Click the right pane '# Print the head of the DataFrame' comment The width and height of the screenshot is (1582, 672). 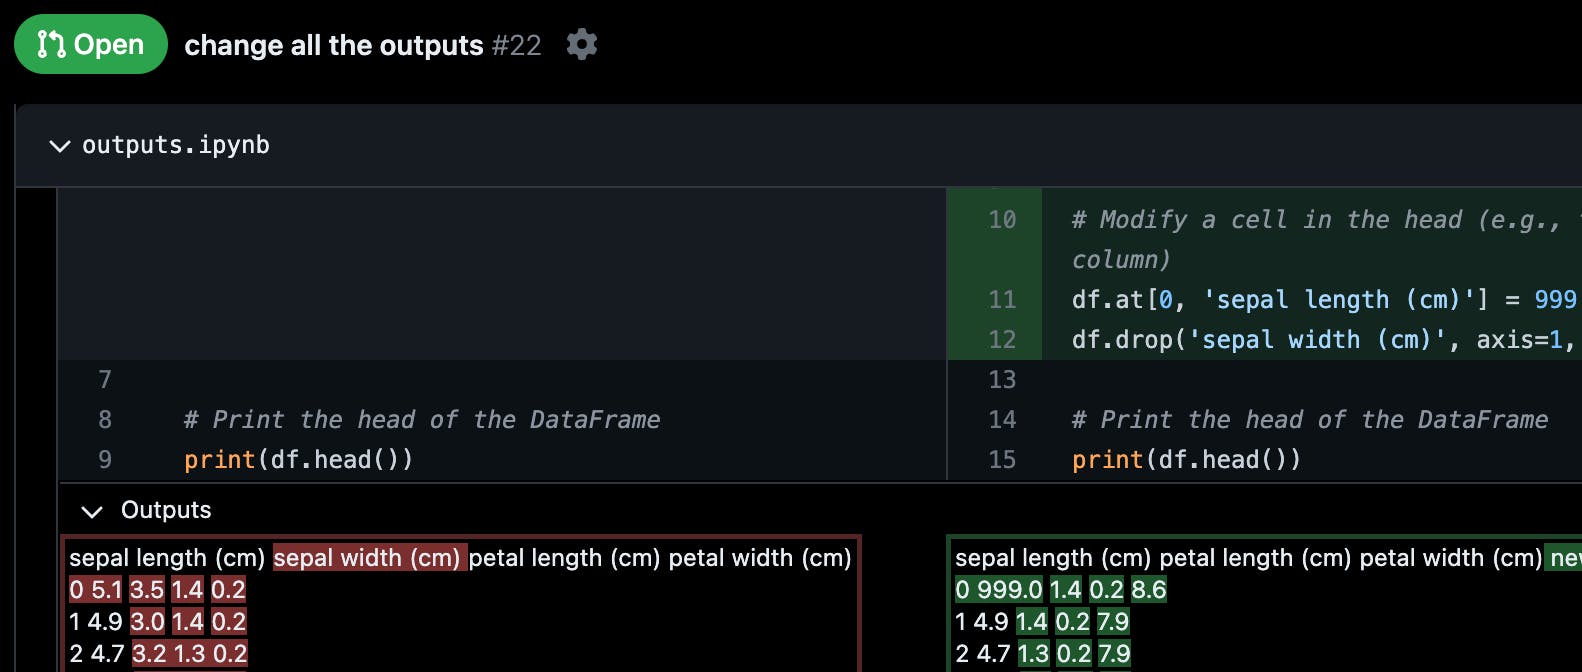[x=1310, y=420]
